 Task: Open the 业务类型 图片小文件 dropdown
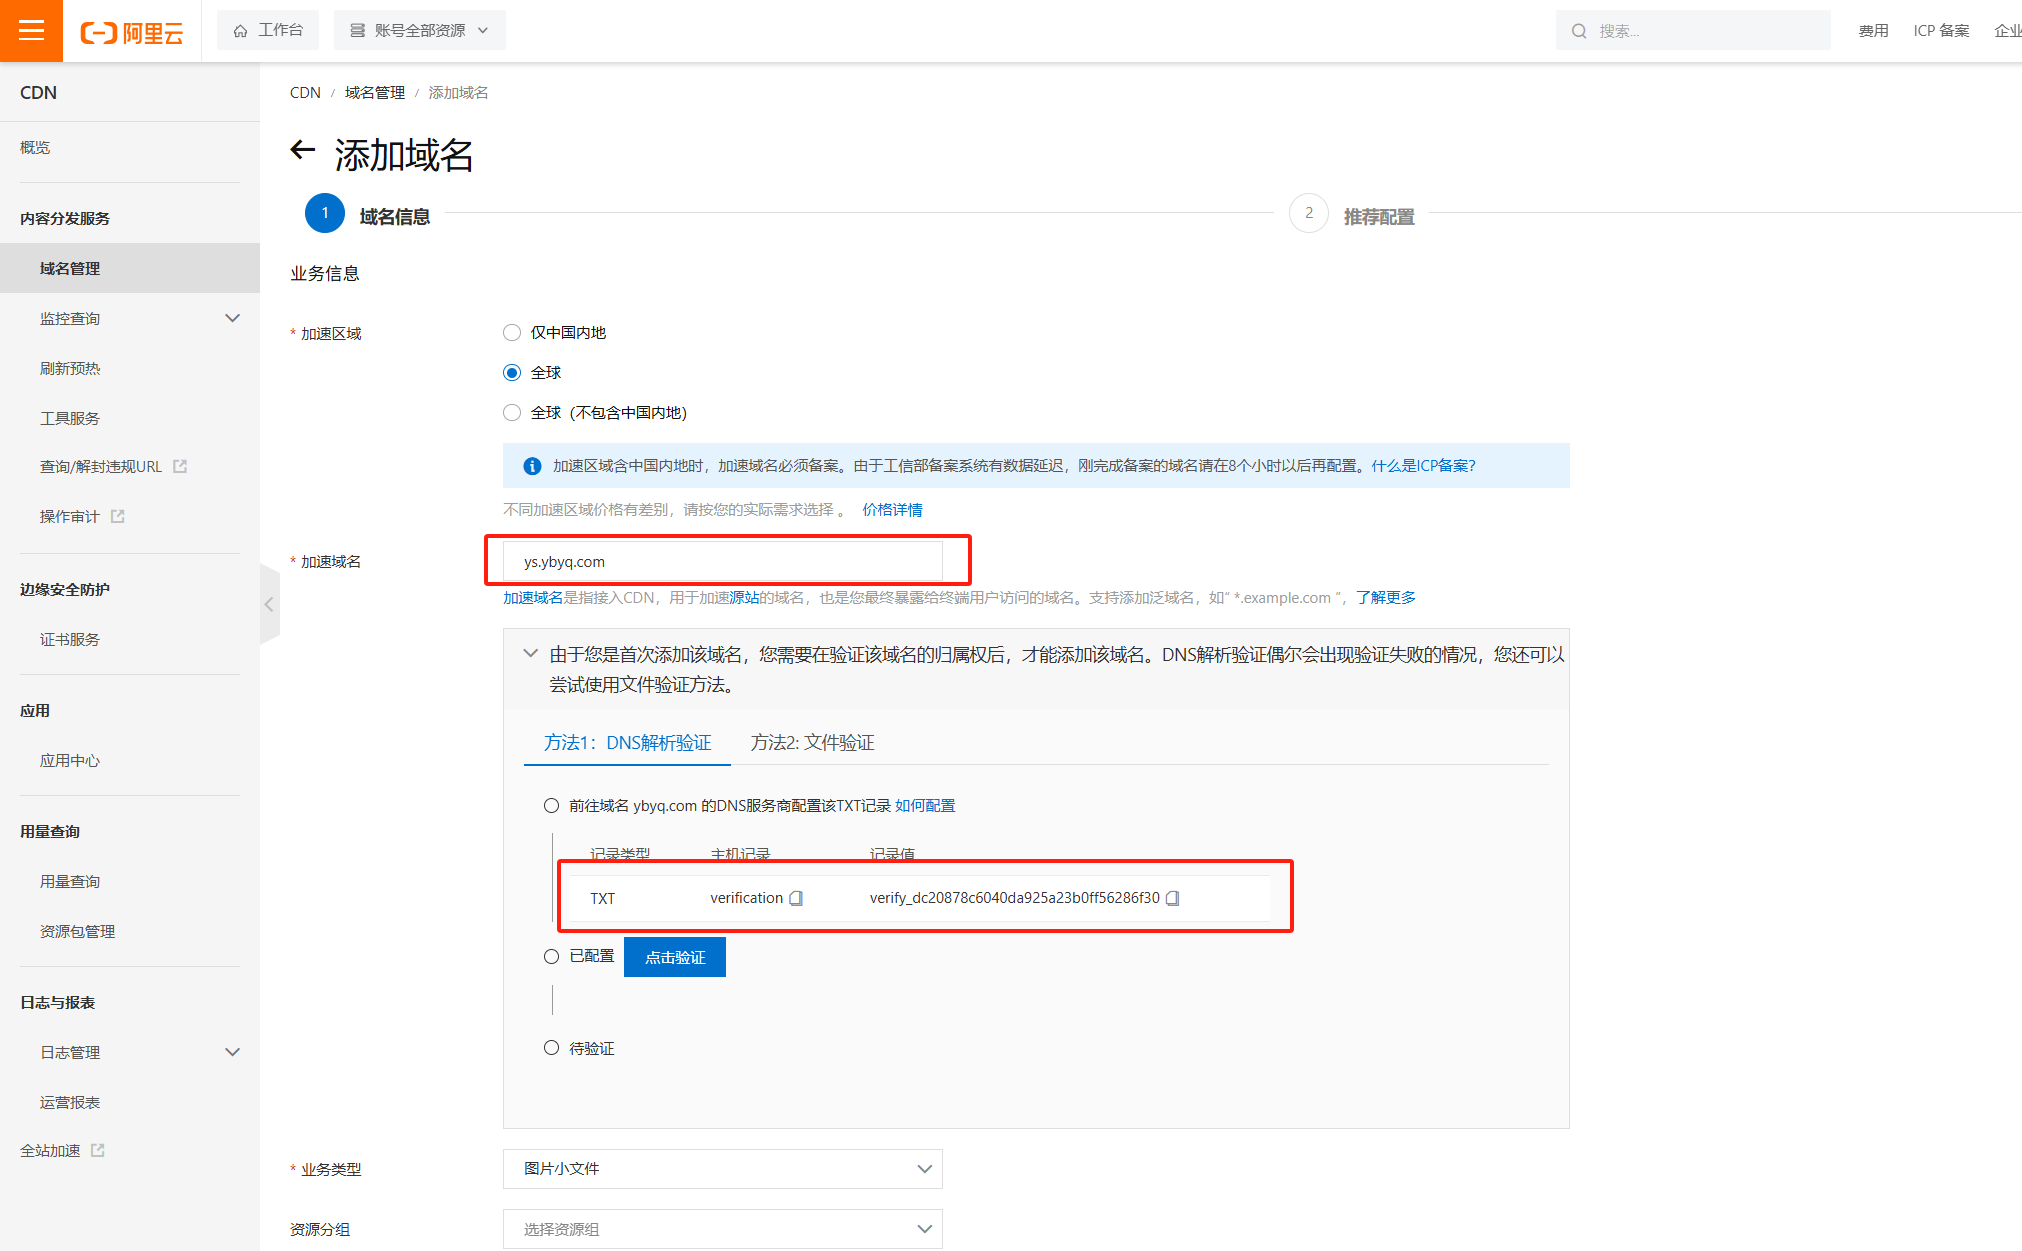coord(722,1168)
